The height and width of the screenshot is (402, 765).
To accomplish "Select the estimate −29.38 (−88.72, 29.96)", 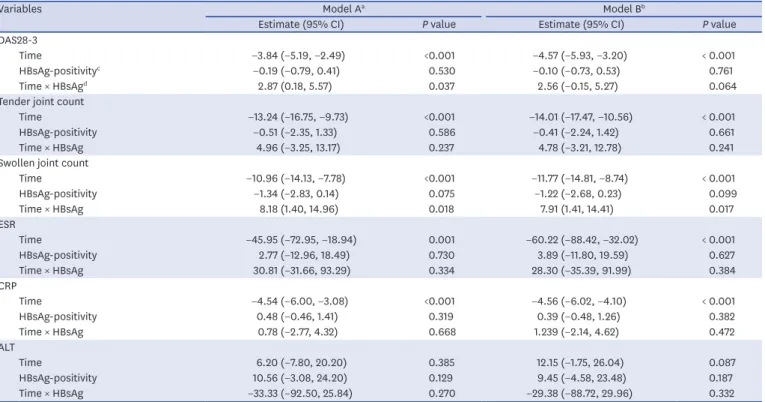I will pyautogui.click(x=580, y=393).
